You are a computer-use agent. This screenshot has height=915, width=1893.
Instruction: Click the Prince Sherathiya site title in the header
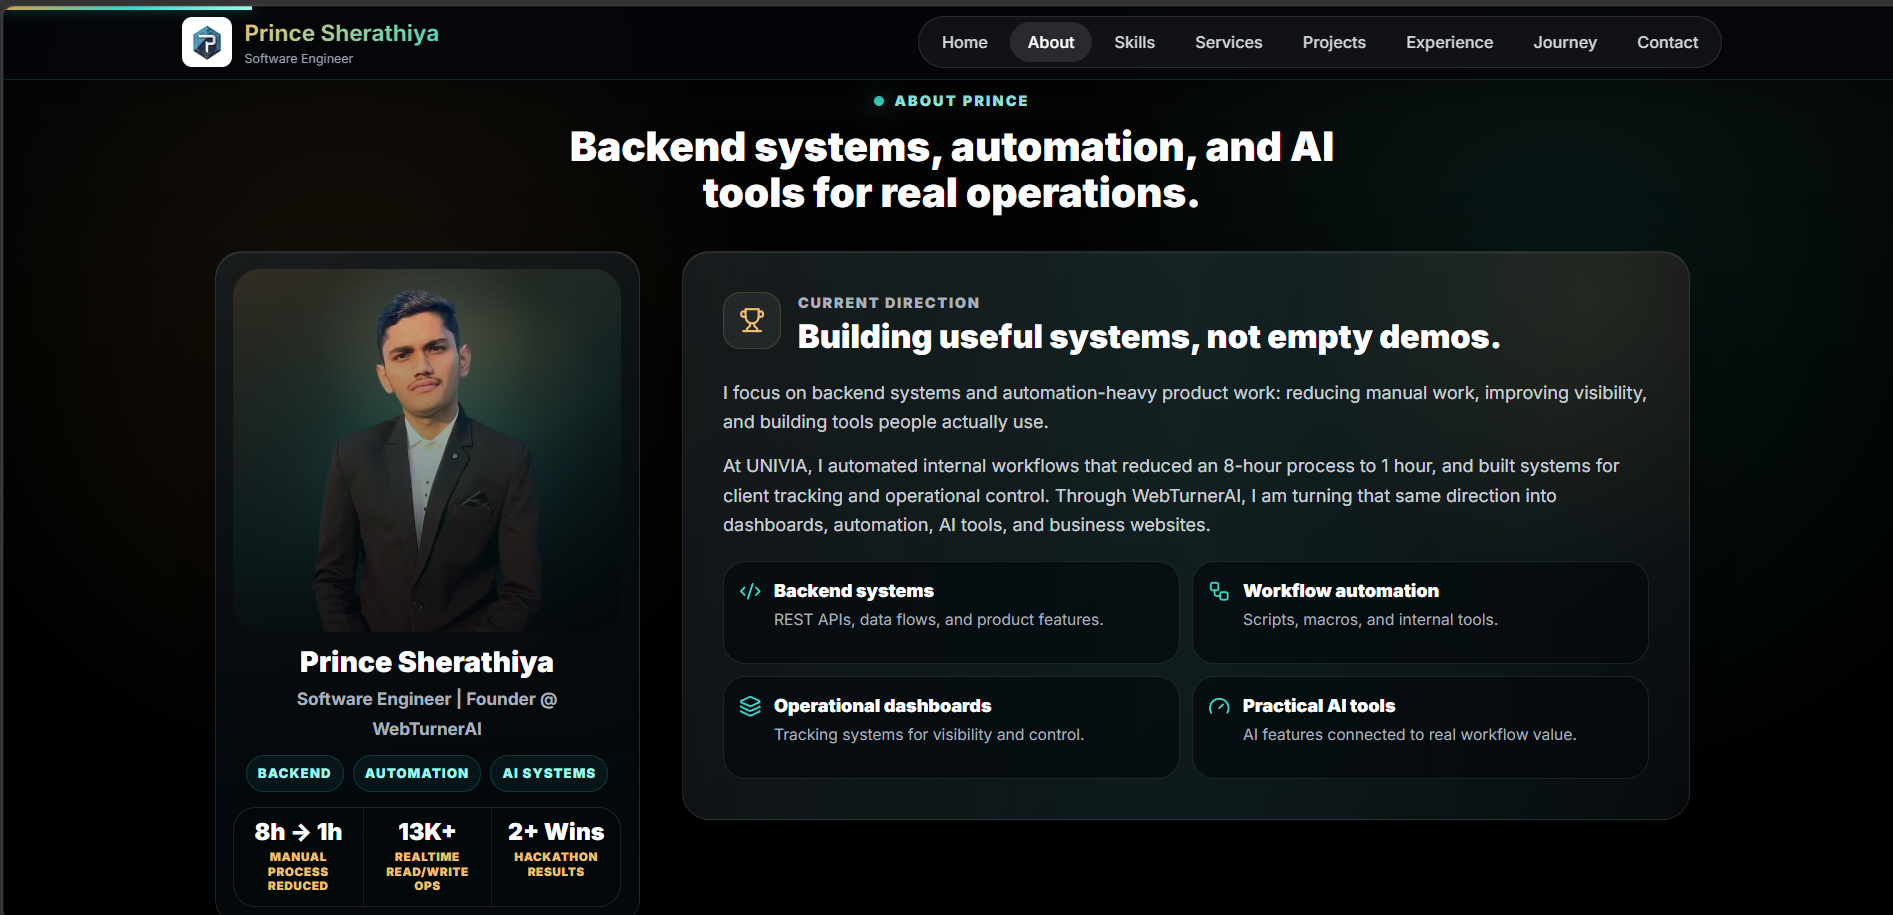click(341, 33)
